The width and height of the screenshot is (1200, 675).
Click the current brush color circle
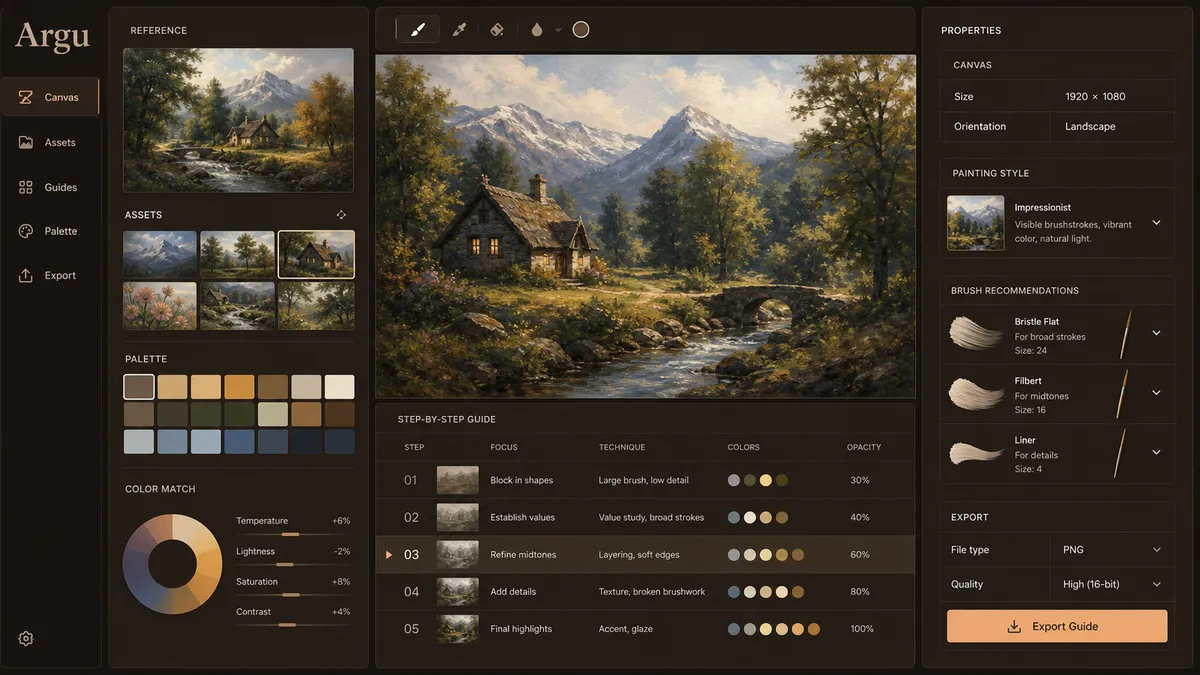[581, 29]
